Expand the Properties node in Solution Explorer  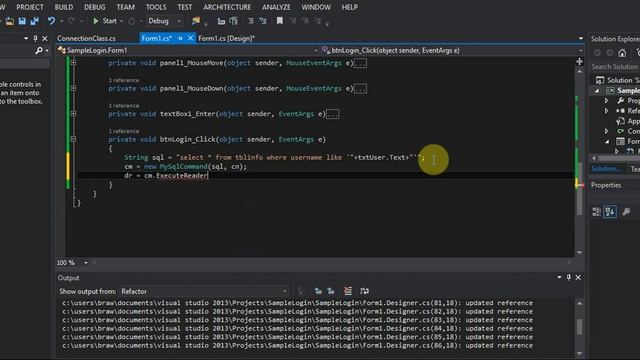[x=606, y=100]
